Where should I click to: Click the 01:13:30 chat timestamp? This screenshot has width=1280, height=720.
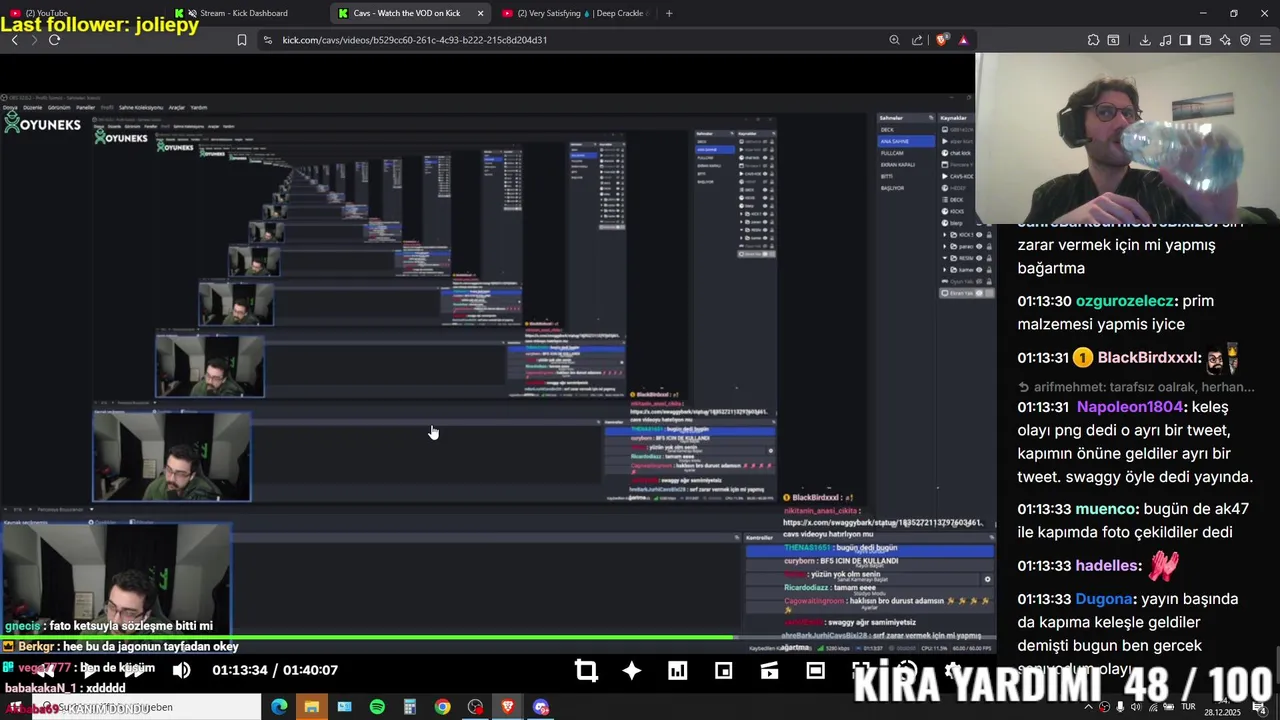point(1044,300)
